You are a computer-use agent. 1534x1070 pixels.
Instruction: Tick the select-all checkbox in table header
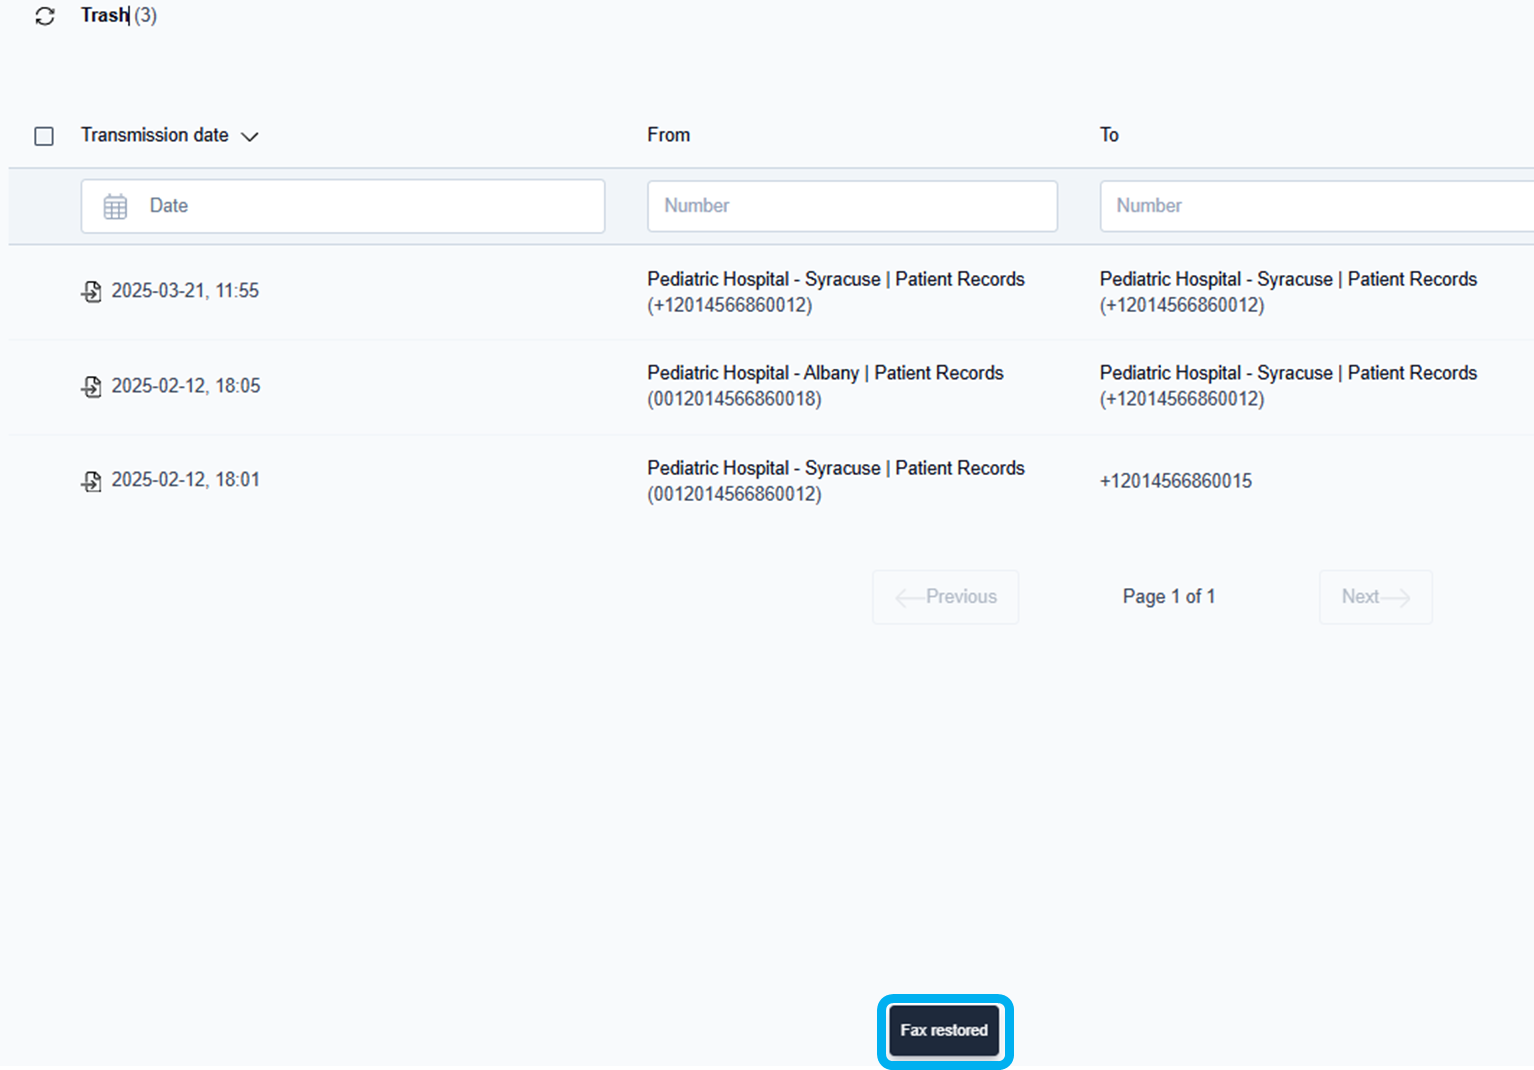[44, 136]
